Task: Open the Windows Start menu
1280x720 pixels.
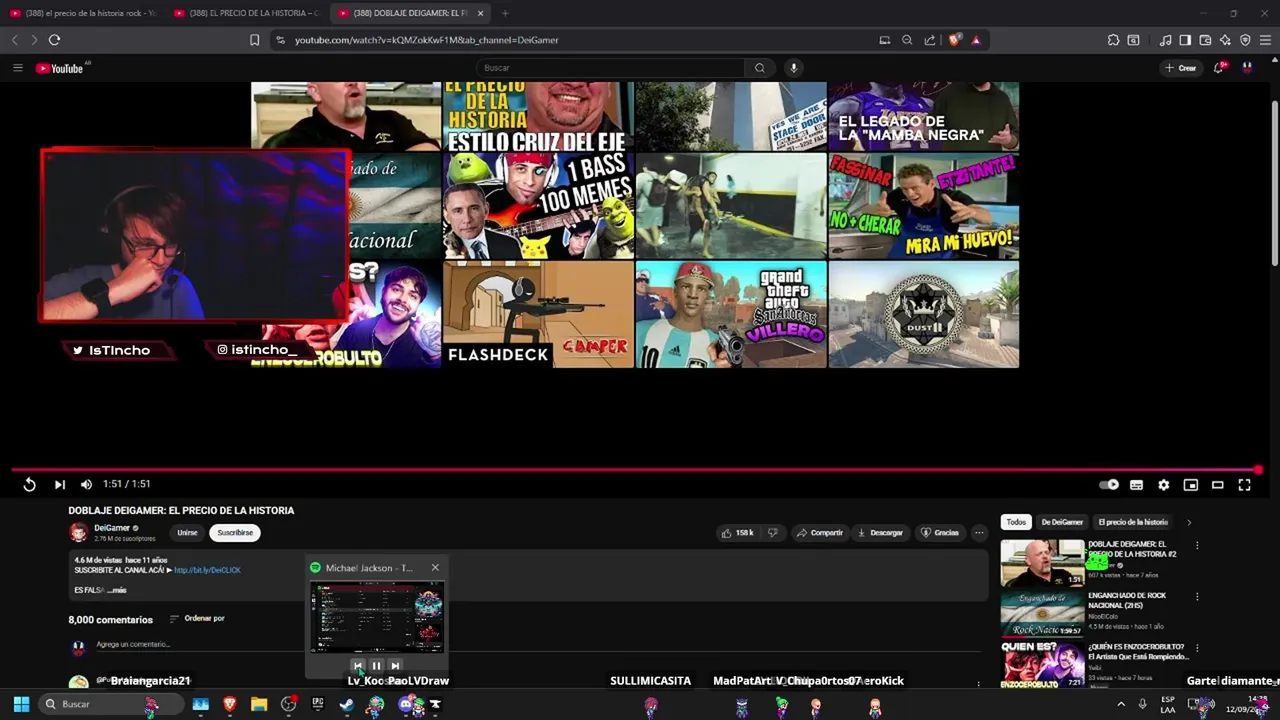Action: pos(21,704)
